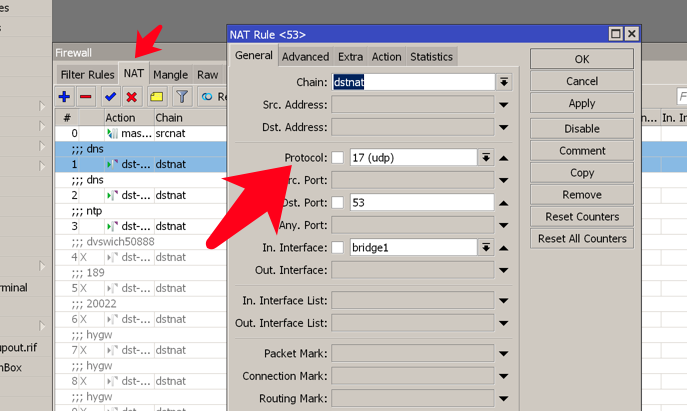The width and height of the screenshot is (687, 411).
Task: Expand the Src. Port field
Action: click(x=504, y=181)
